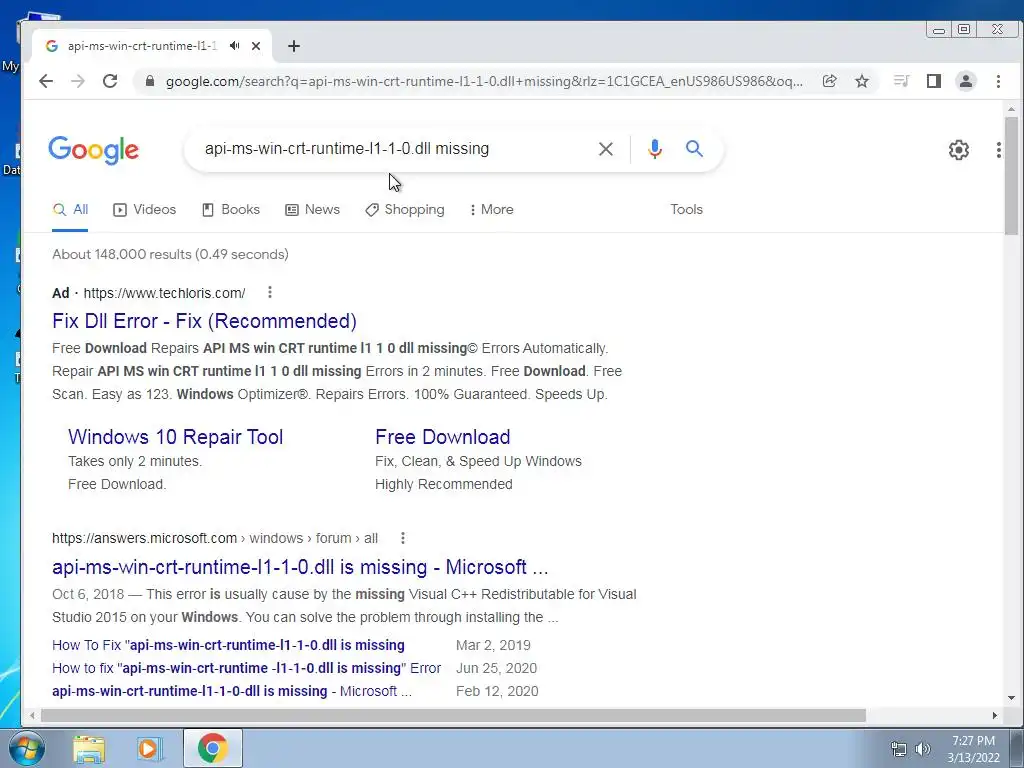Screen dimensions: 1024x768
Task: Open the media control icon in toolbar
Action: (901, 81)
